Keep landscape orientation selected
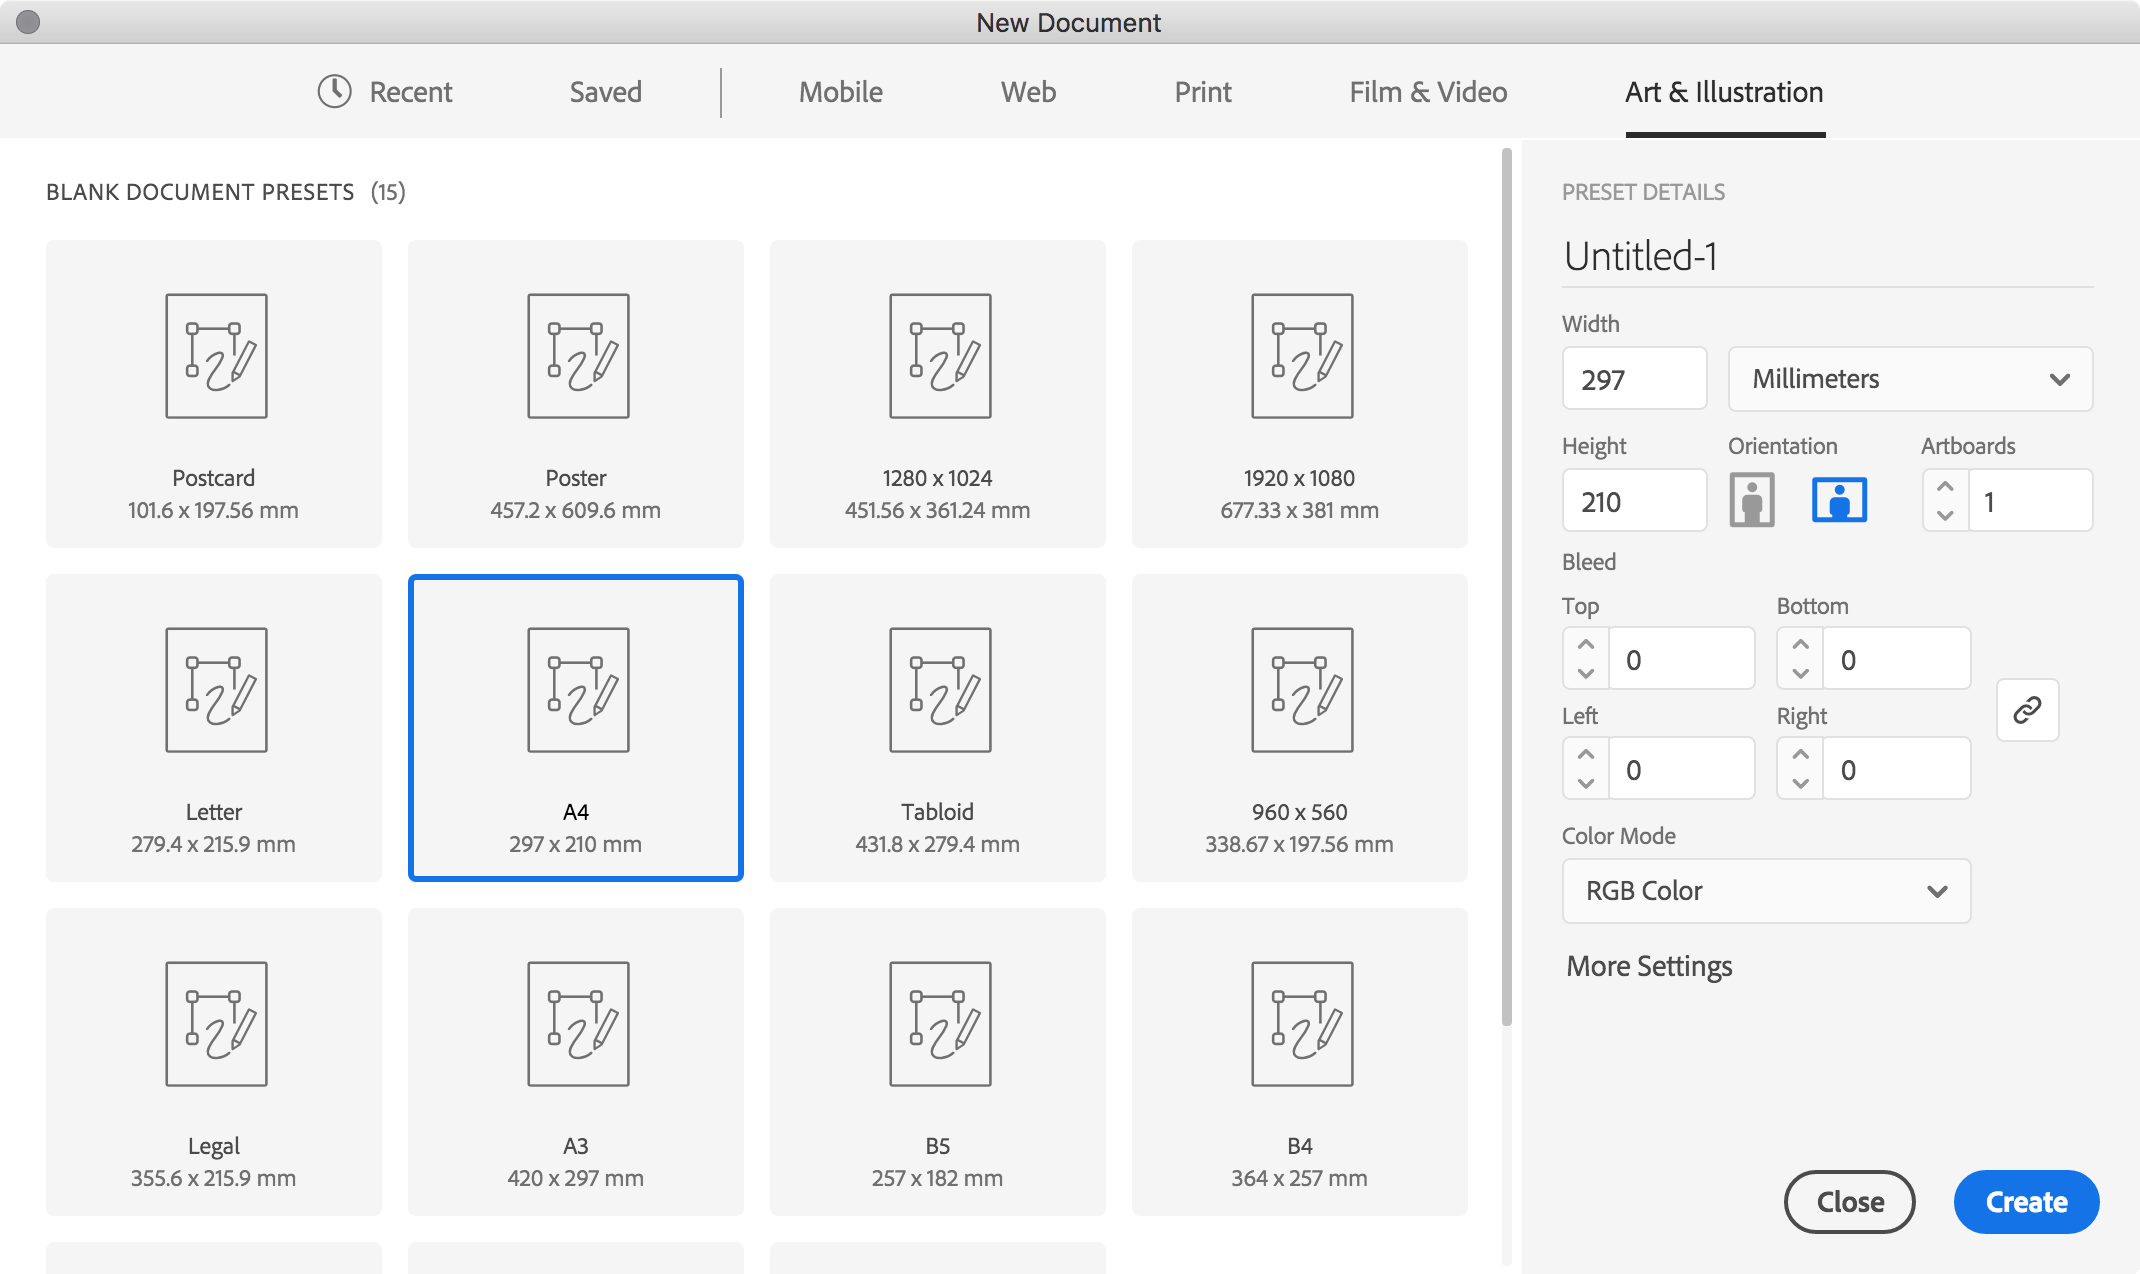This screenshot has width=2140, height=1274. (1840, 500)
